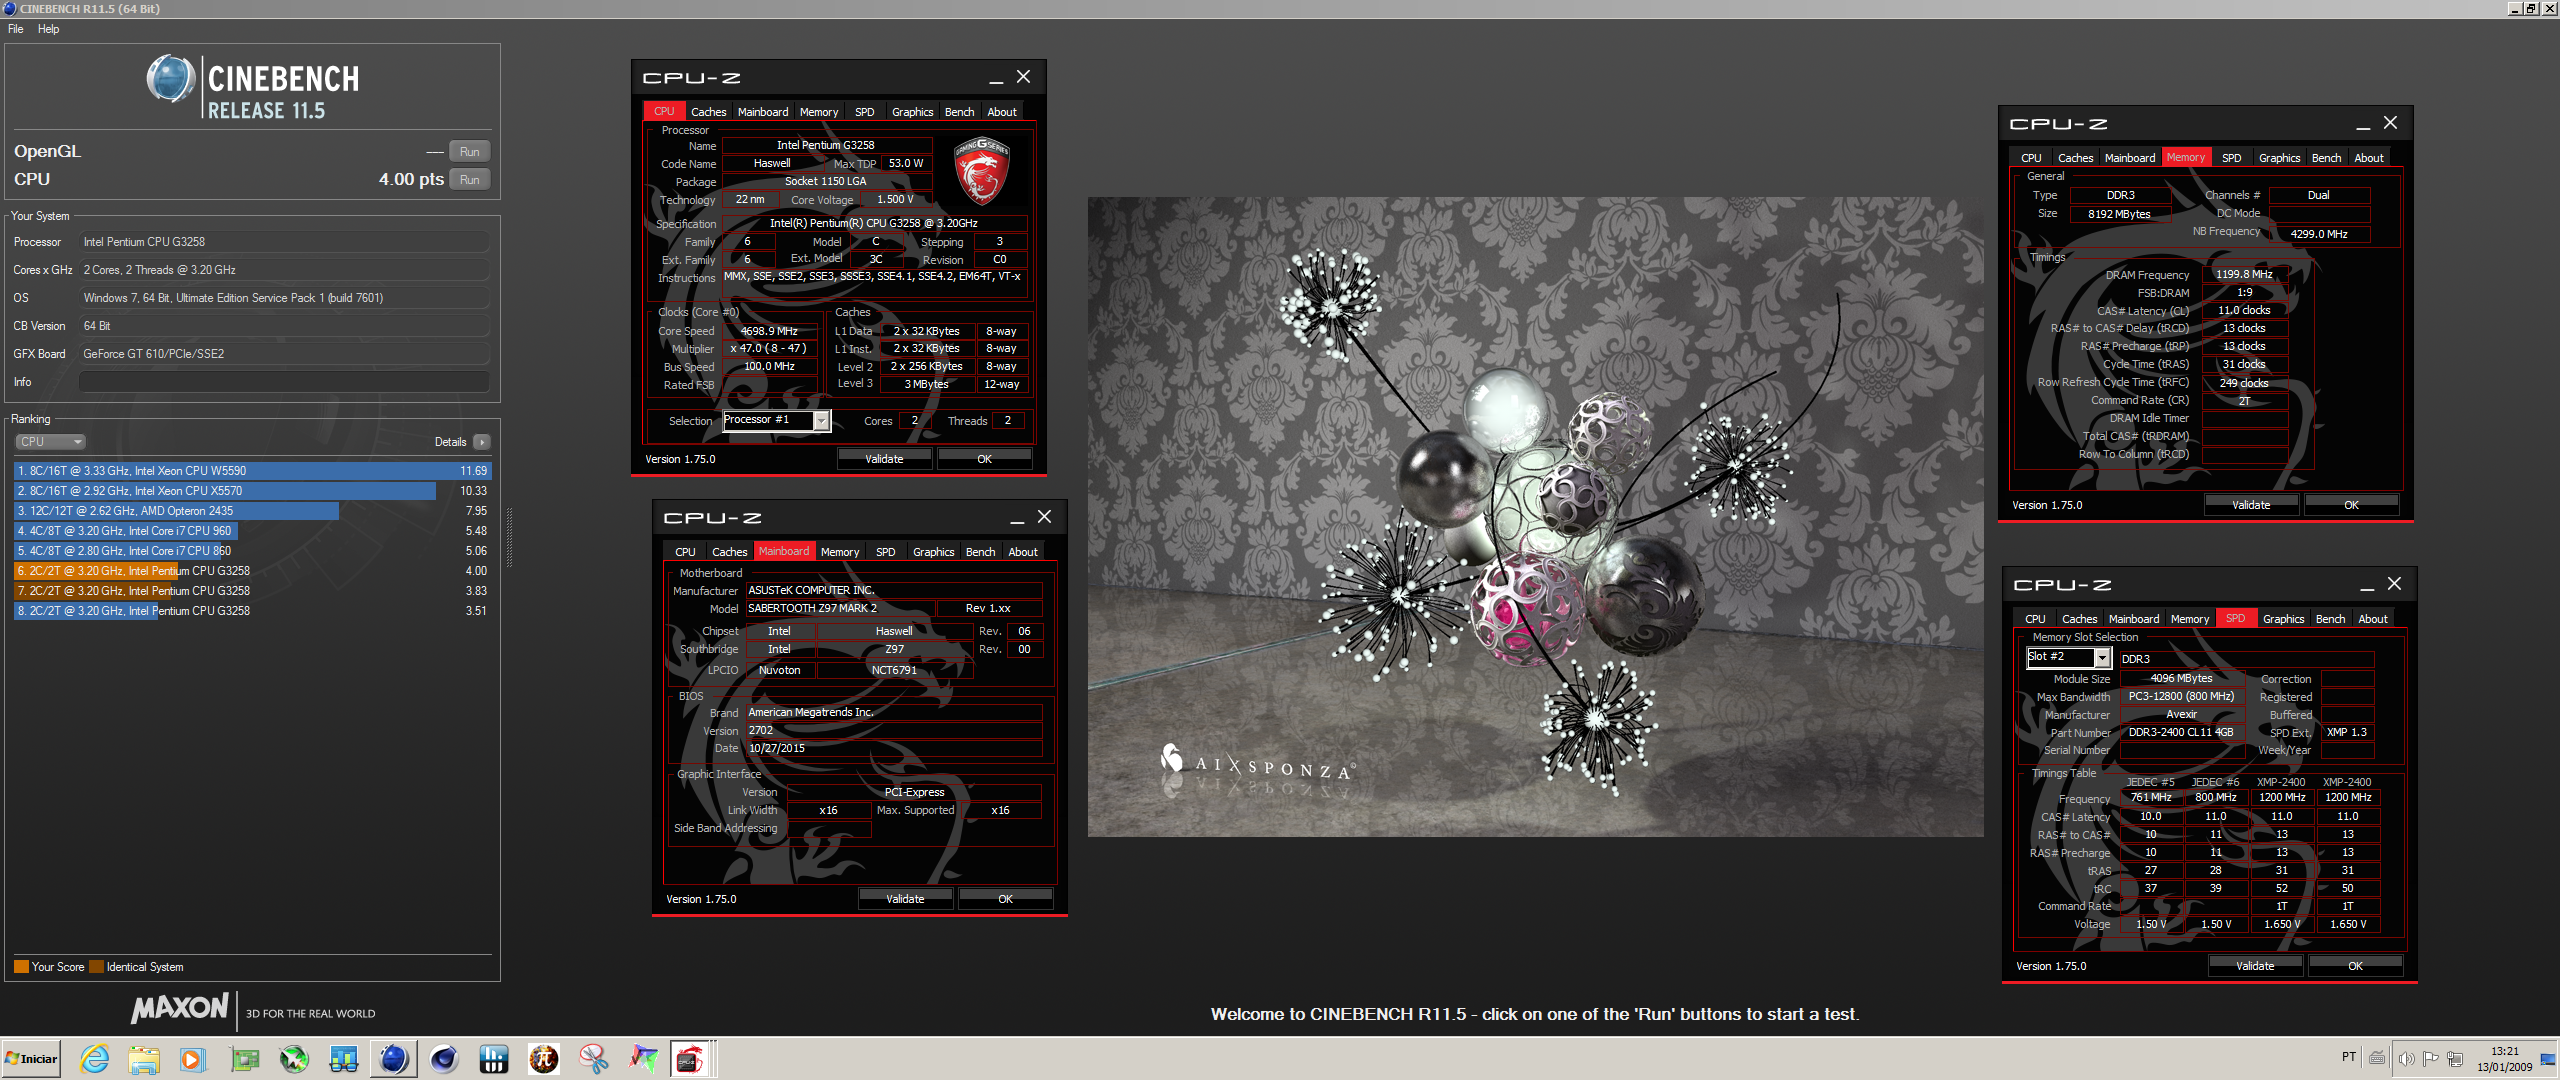Switch to Bench tab in the top CPU-Z CPU window
This screenshot has width=2560, height=1080.
click(x=959, y=112)
